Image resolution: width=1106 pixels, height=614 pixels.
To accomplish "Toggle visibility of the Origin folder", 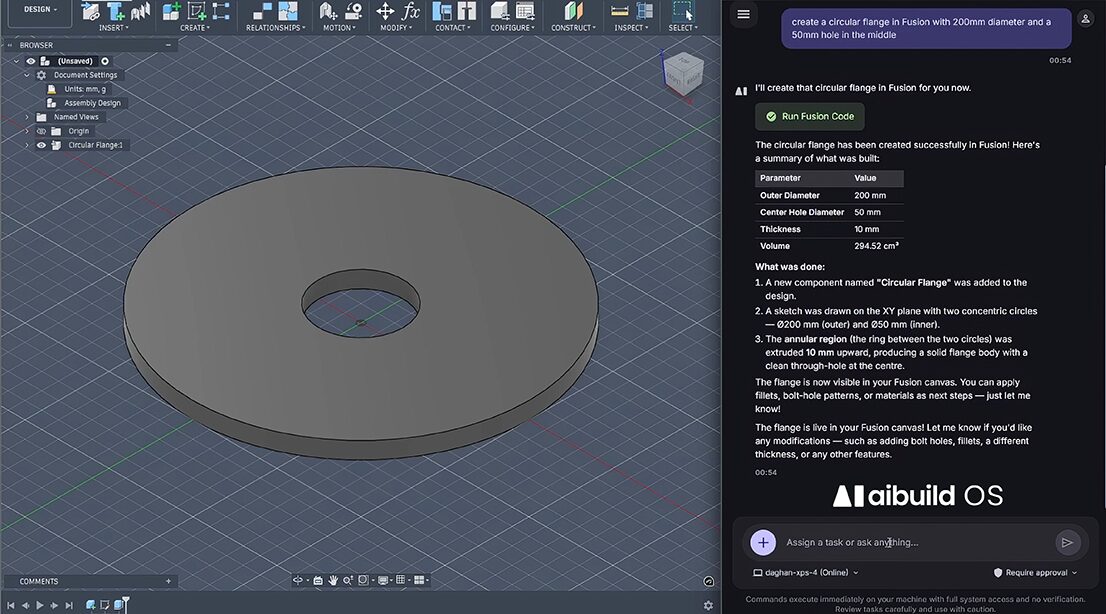I will 41,131.
